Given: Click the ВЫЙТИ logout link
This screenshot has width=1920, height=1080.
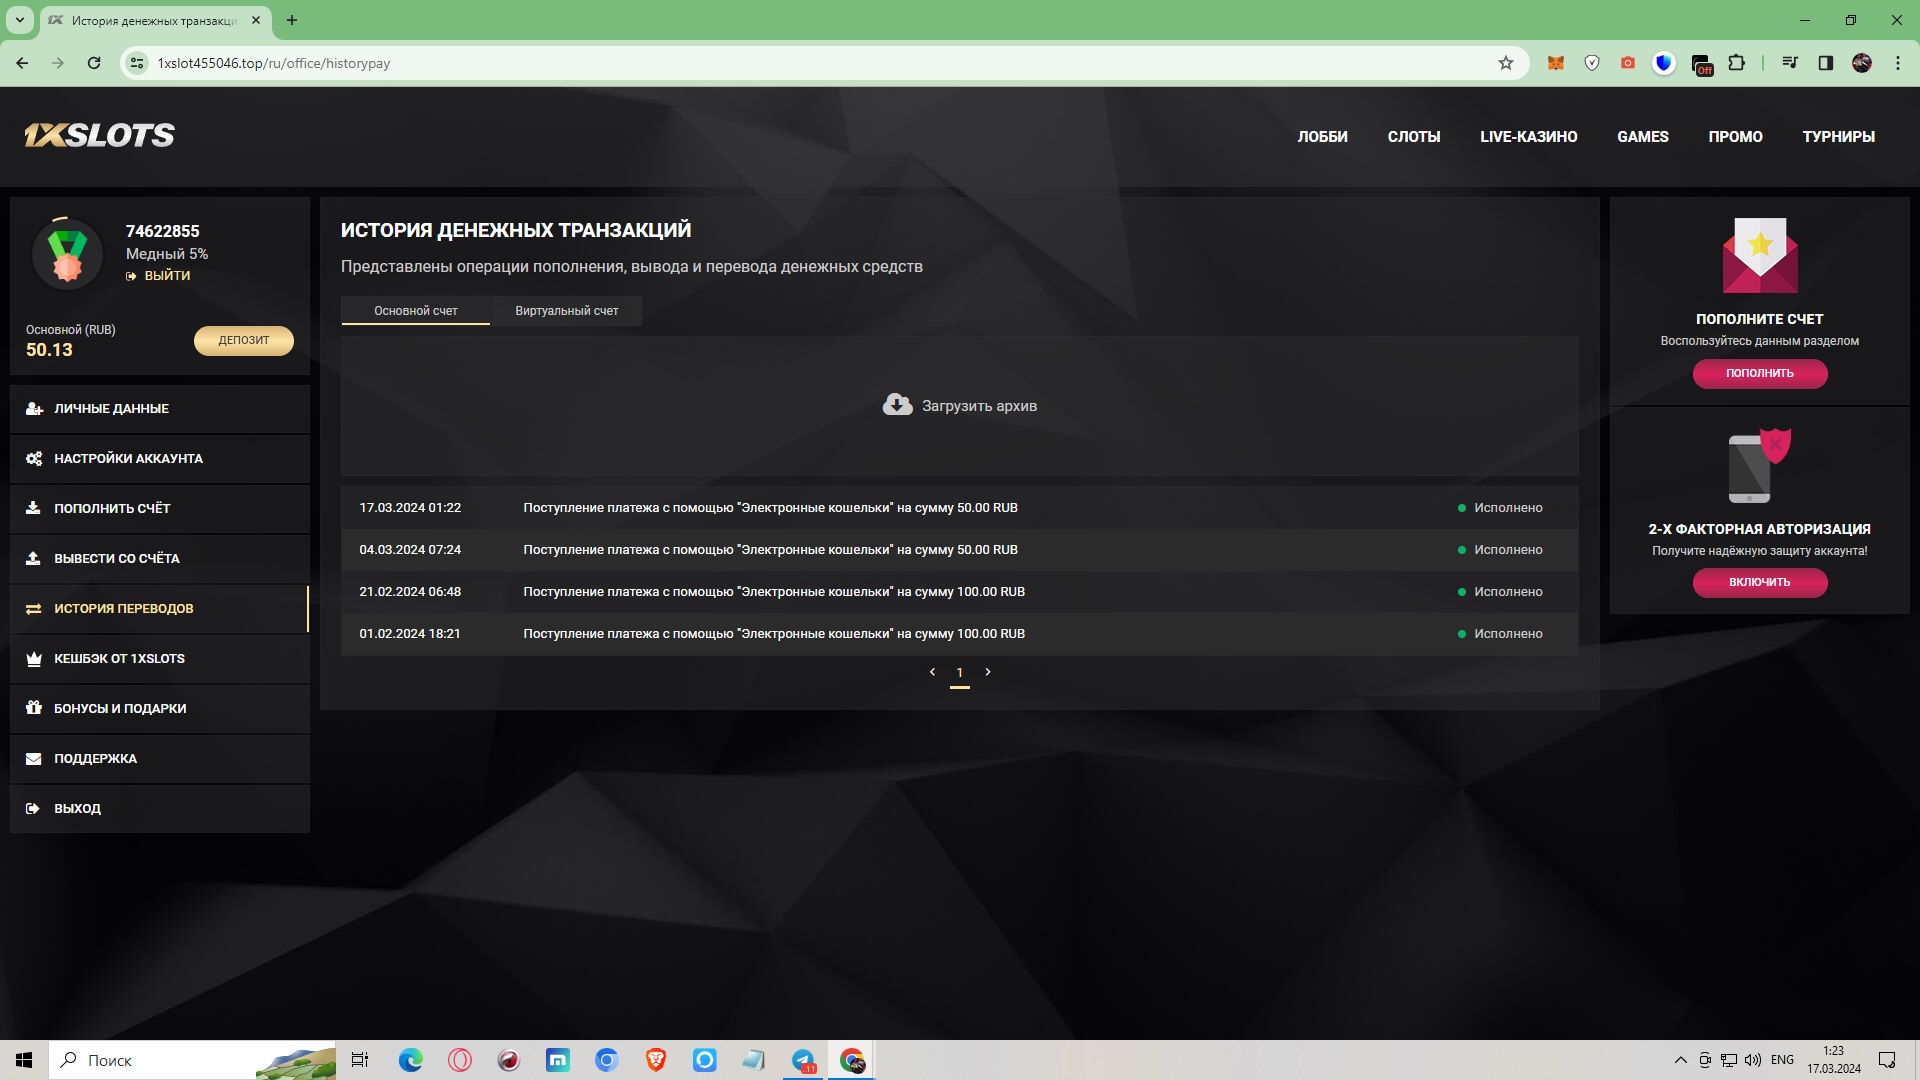Looking at the screenshot, I should pos(166,276).
